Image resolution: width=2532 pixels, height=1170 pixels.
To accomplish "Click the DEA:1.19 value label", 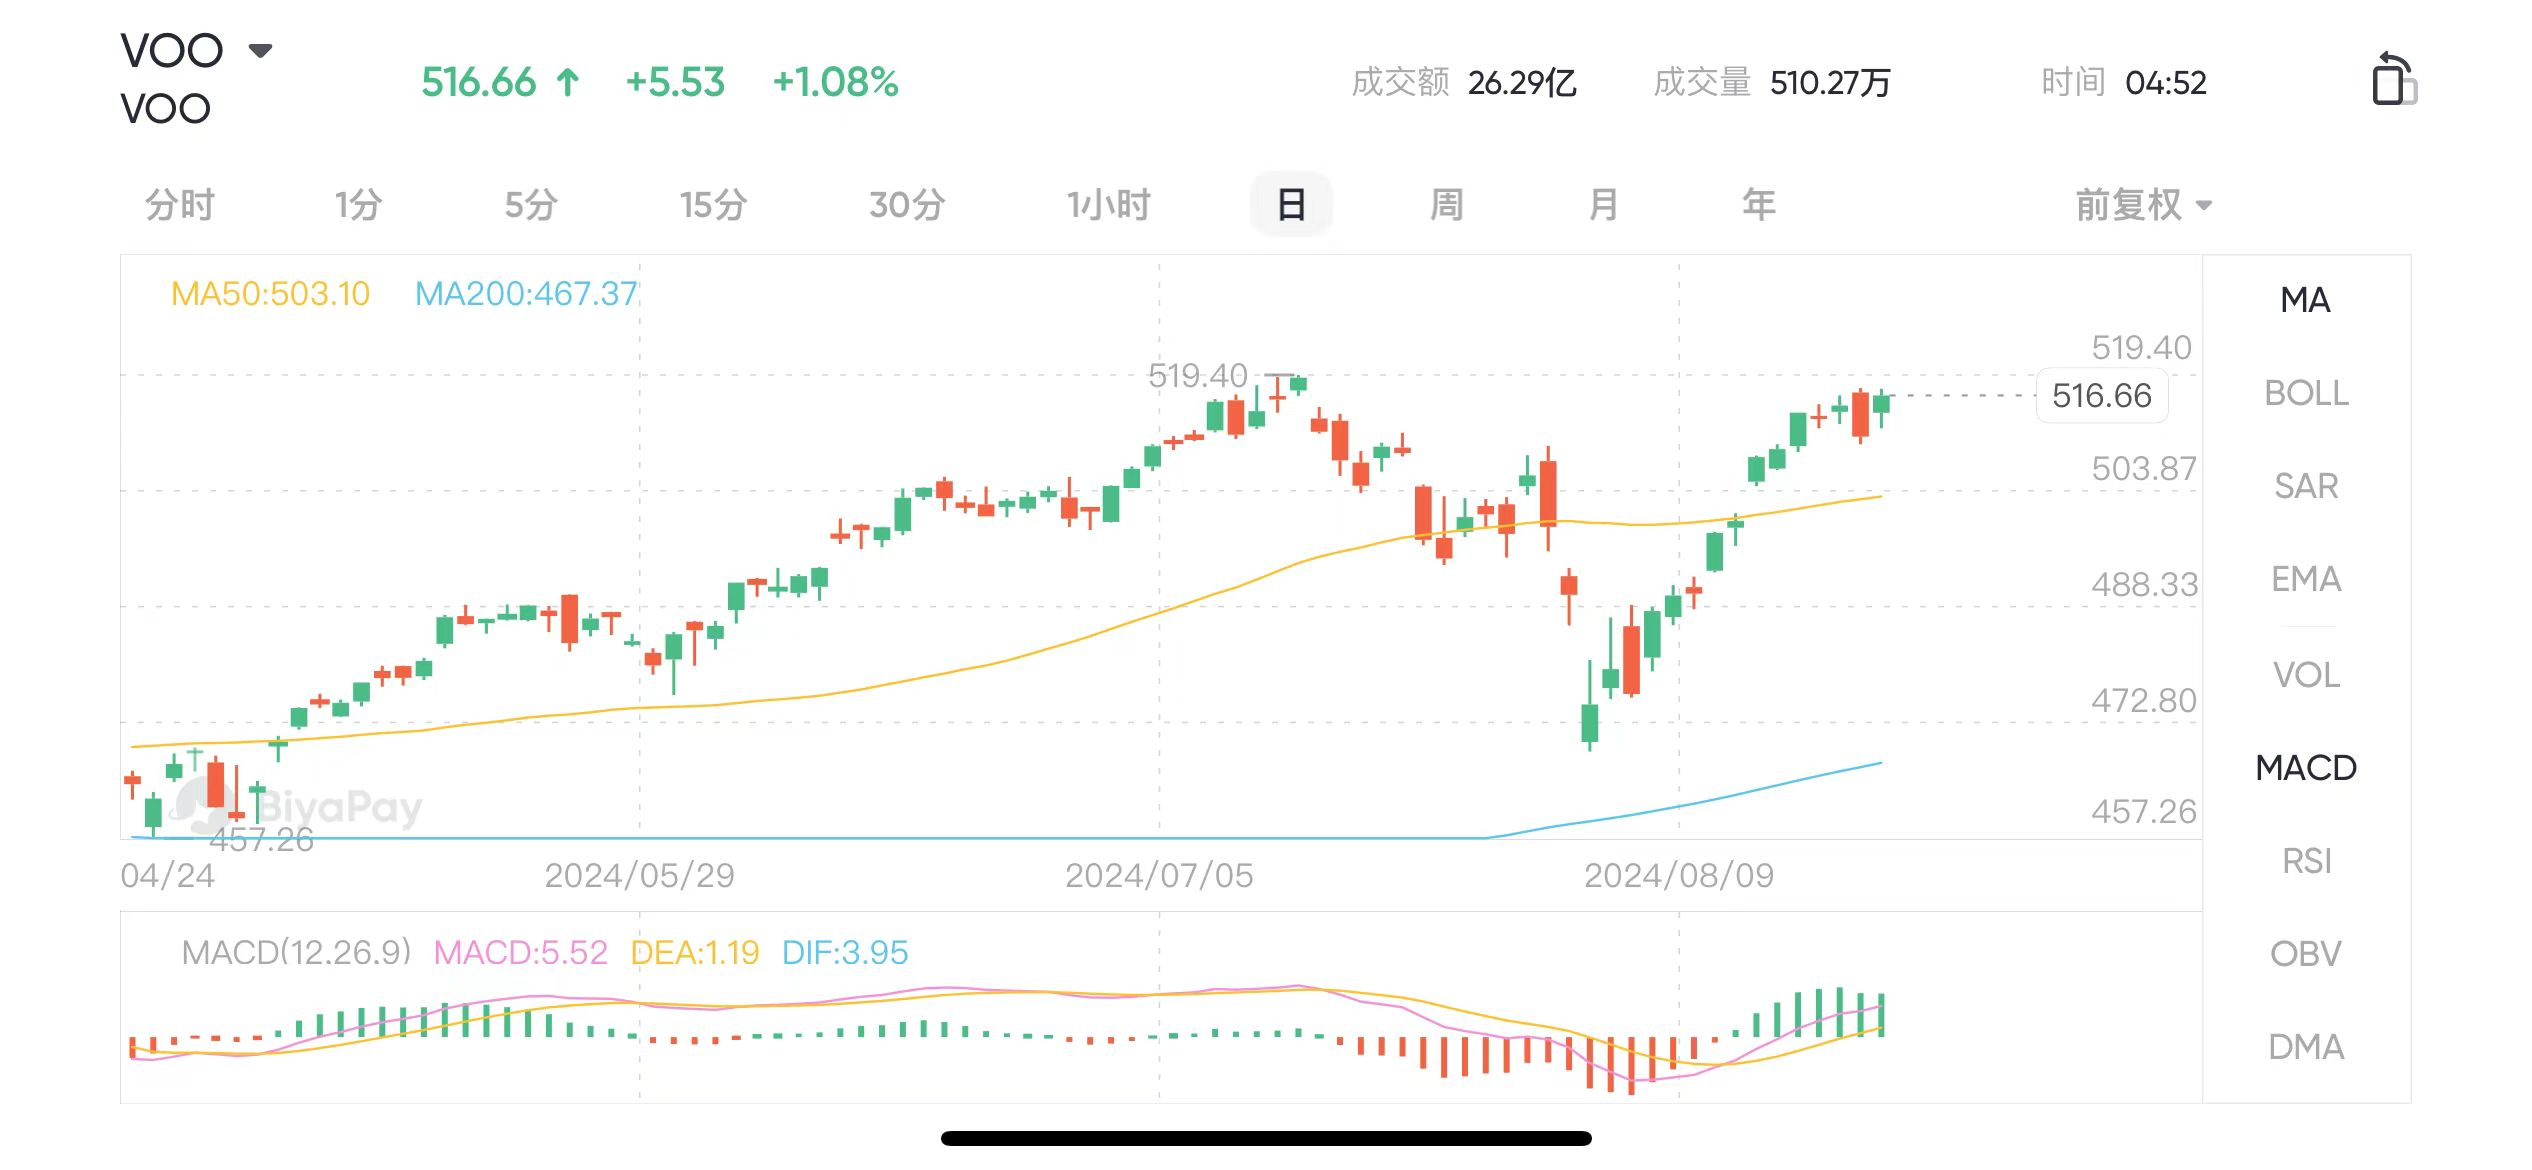I will pyautogui.click(x=695, y=952).
